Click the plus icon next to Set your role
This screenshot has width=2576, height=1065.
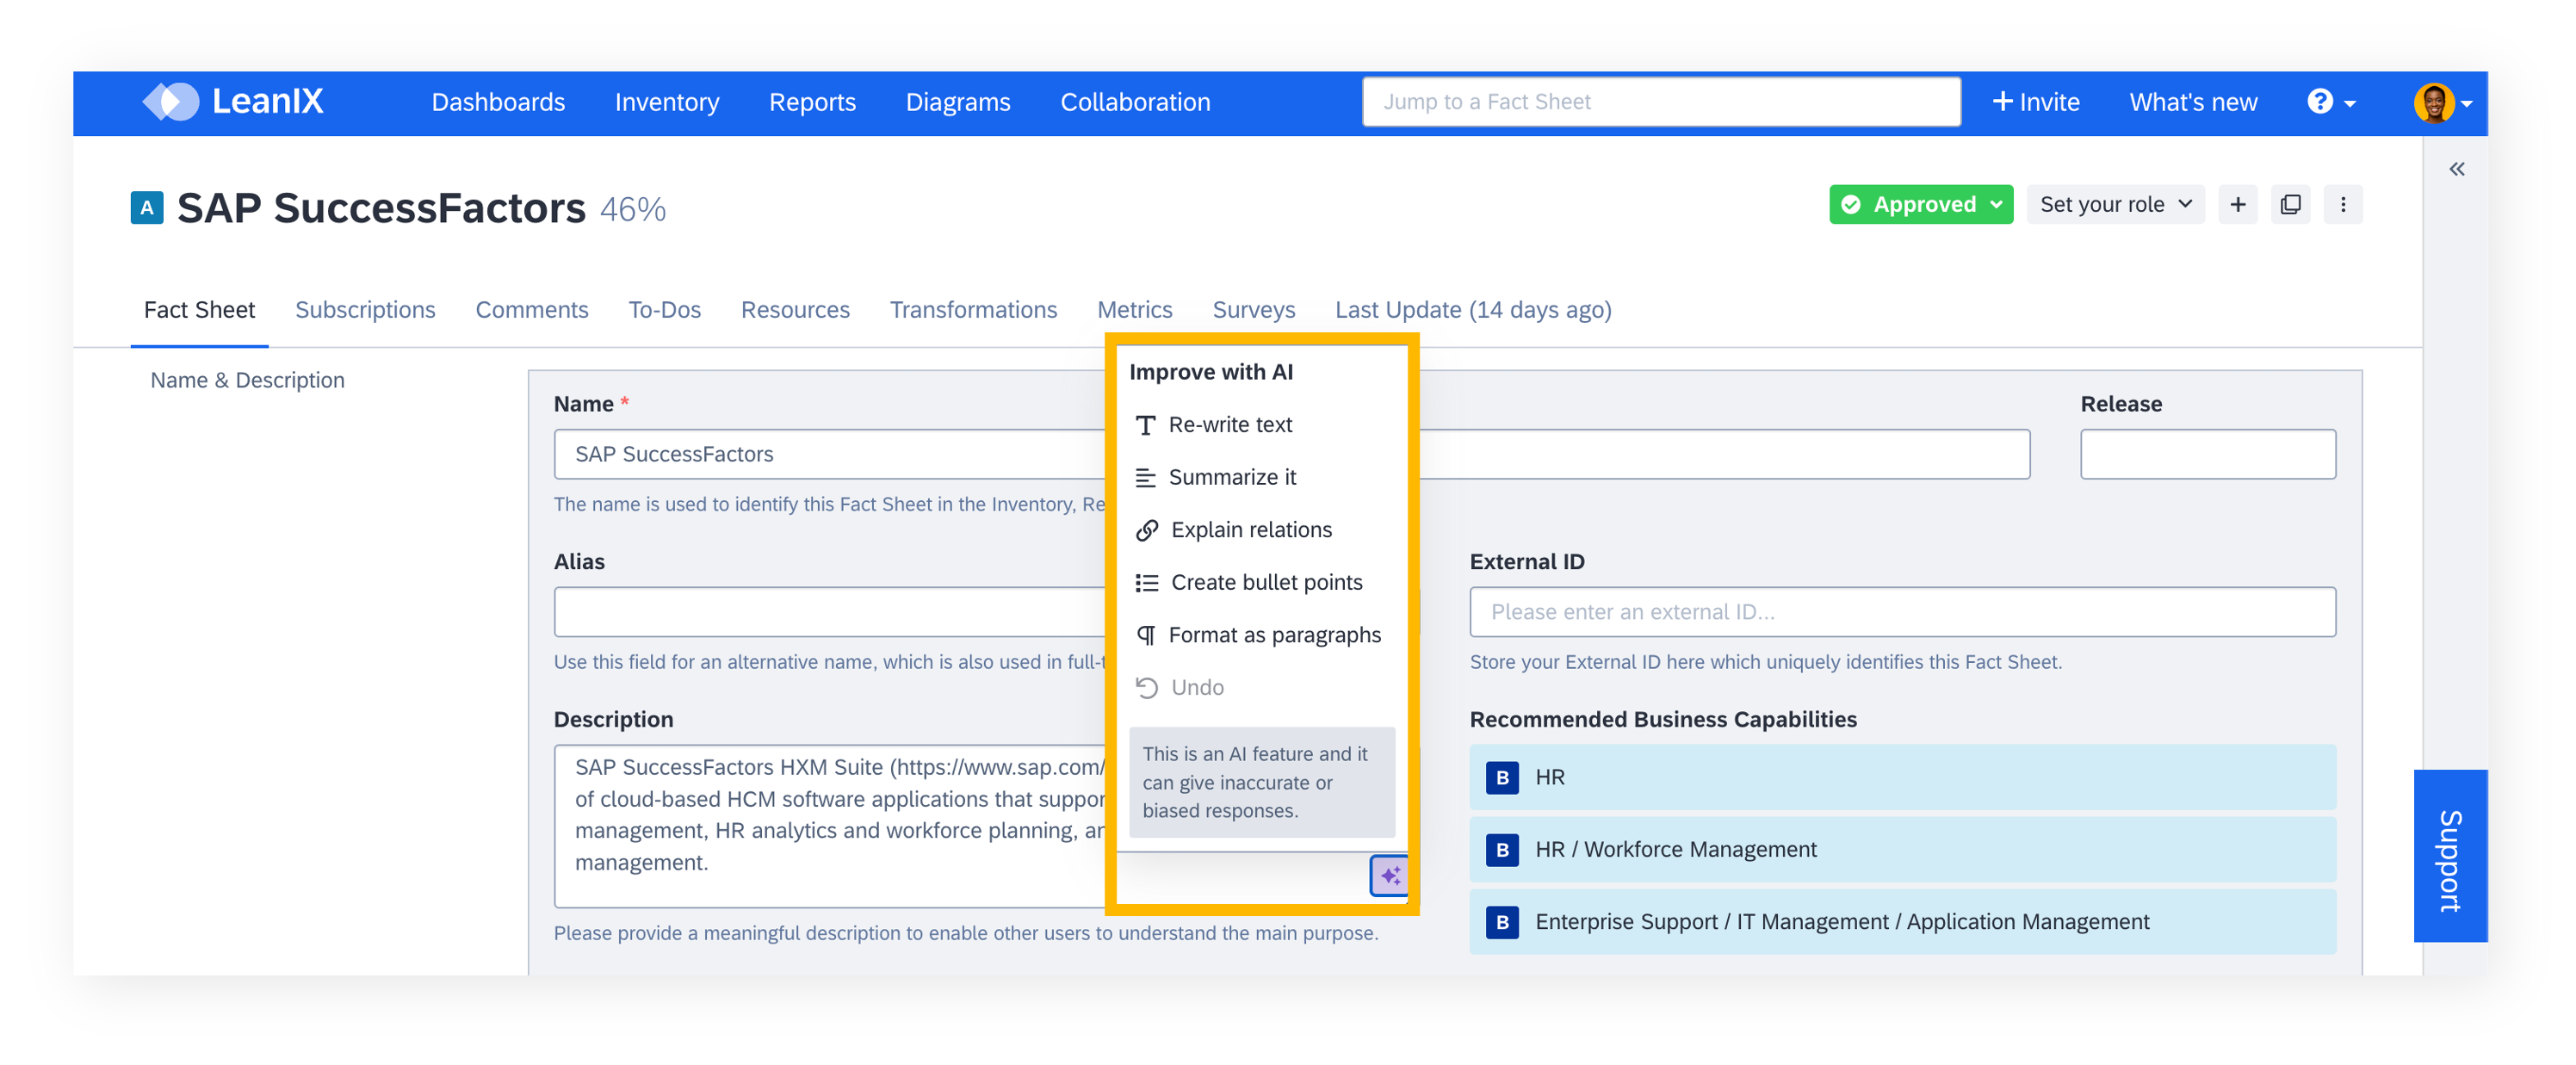[2237, 204]
